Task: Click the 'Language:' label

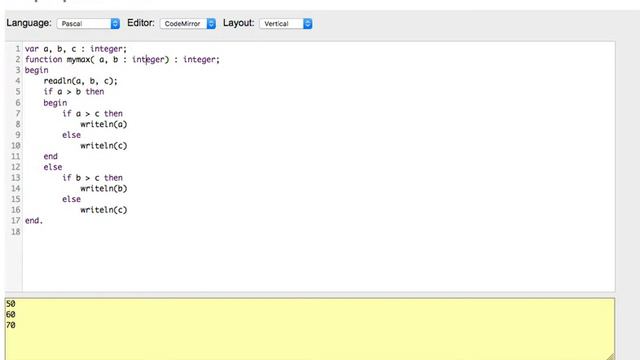Action: [29, 23]
